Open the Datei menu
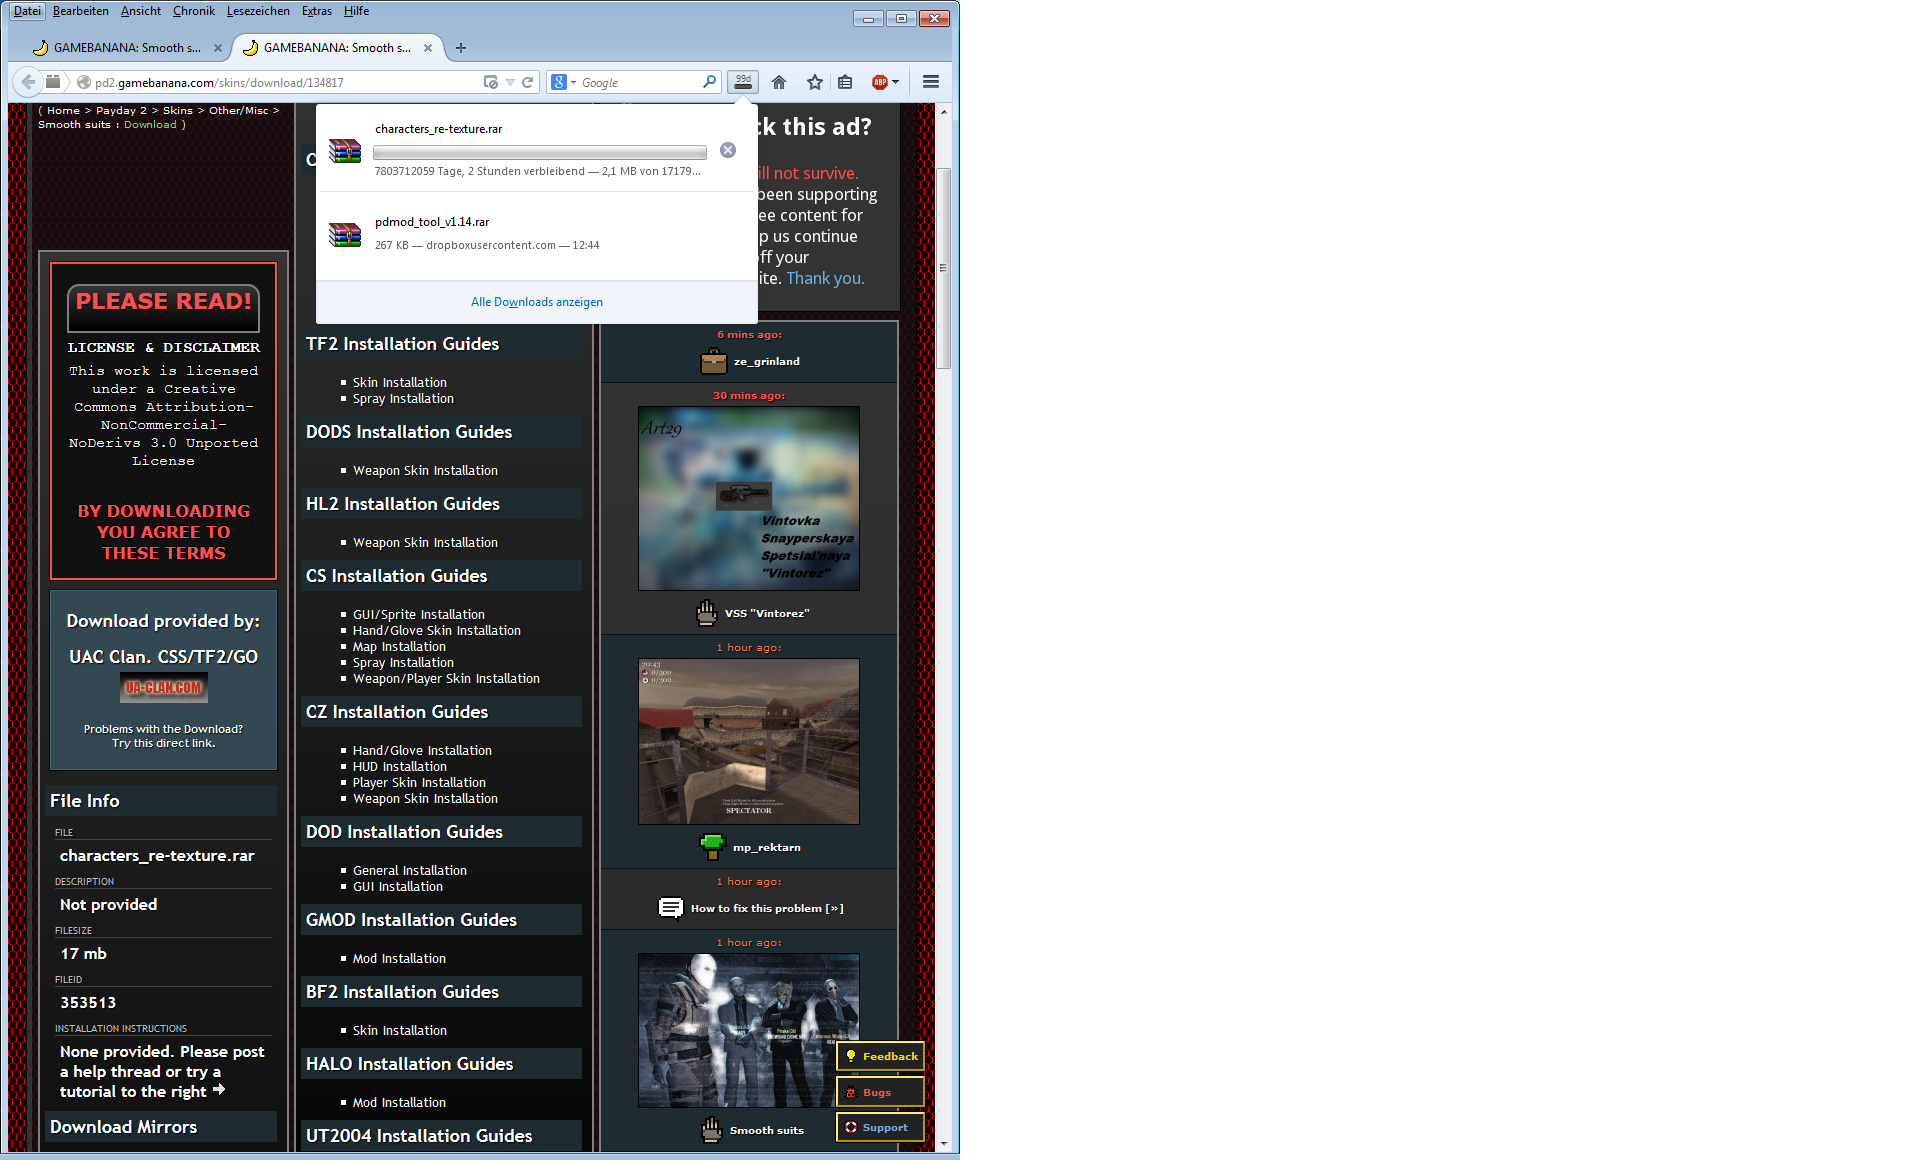 (27, 11)
